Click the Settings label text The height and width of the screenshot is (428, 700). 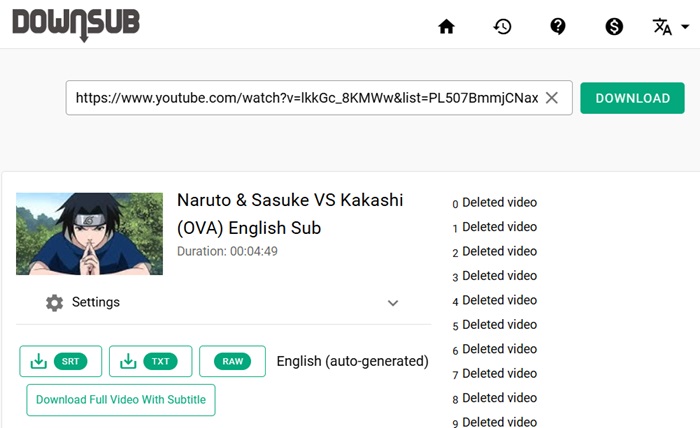[x=96, y=302]
